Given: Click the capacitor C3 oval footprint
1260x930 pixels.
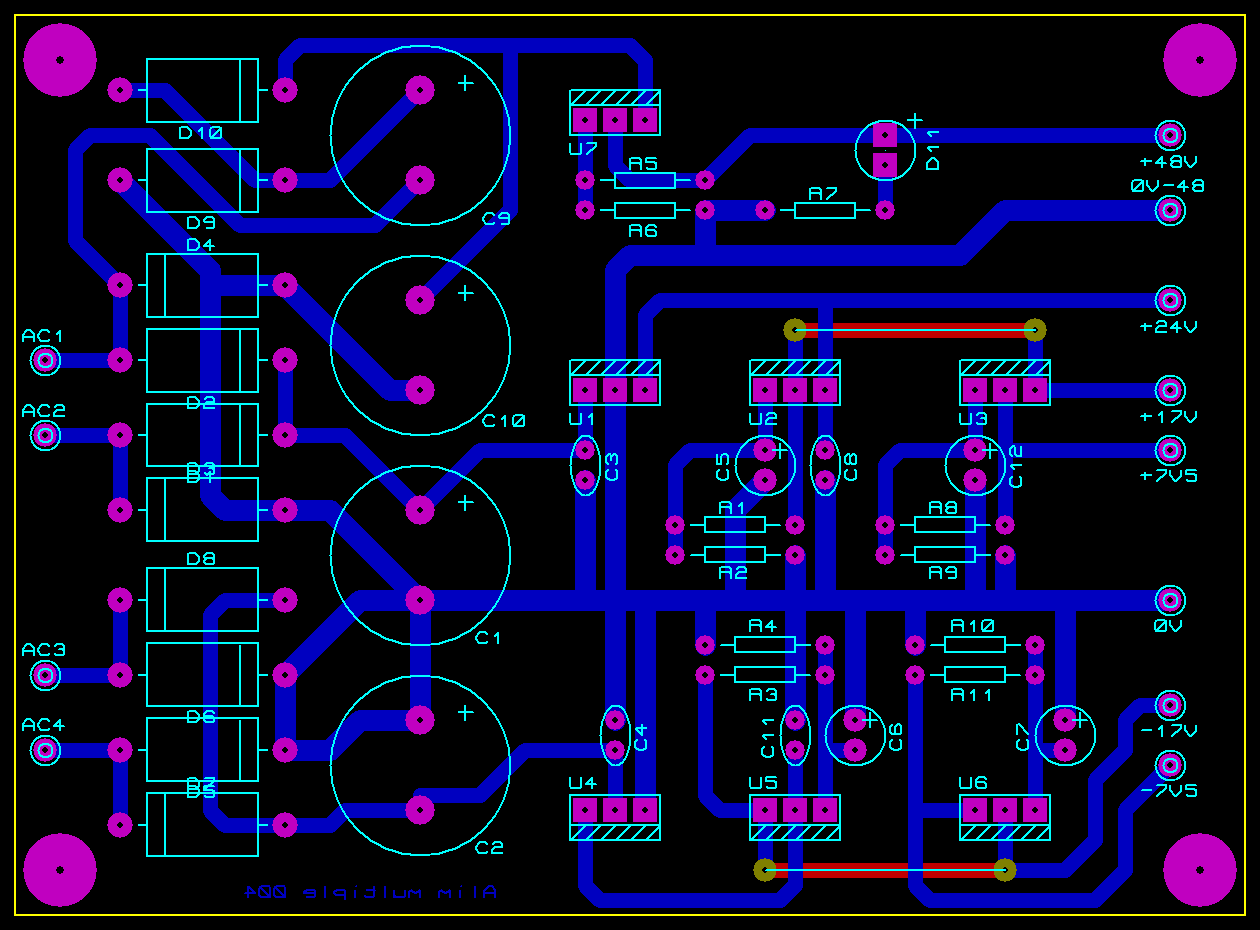Looking at the screenshot, I should click(x=585, y=465).
